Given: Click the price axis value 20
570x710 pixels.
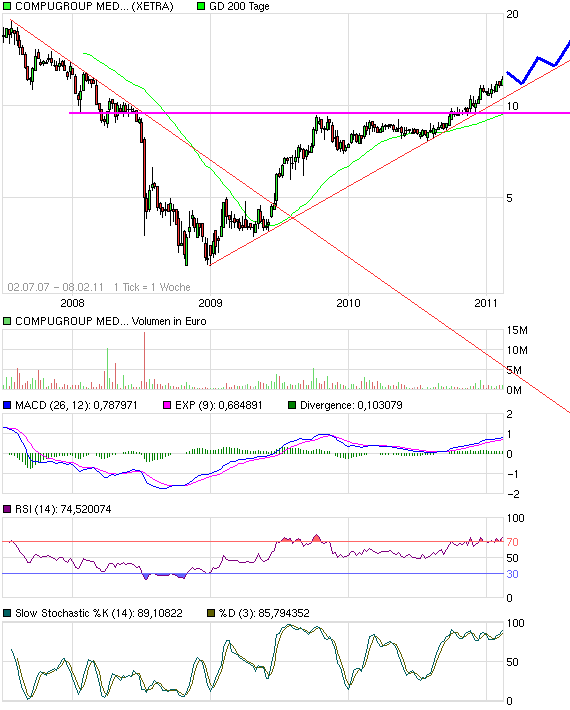Looking at the screenshot, I should pos(513,14).
